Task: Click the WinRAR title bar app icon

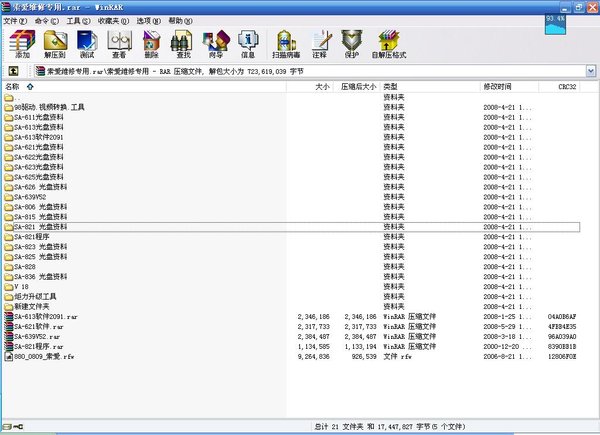Action: [x=5, y=7]
